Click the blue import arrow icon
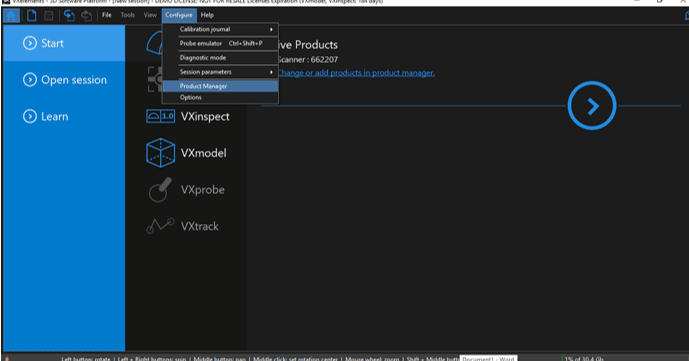This screenshot has height=361, width=689. pos(69,16)
